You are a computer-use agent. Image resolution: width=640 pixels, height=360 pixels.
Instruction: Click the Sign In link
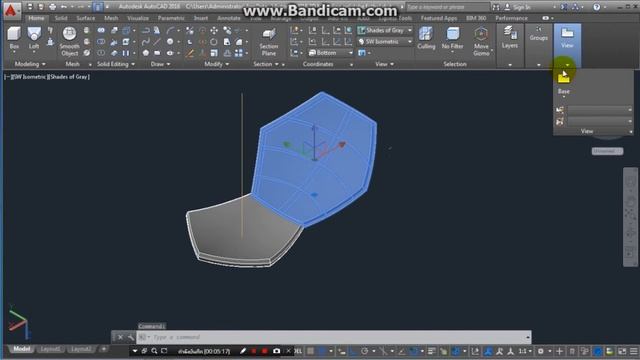522,7
